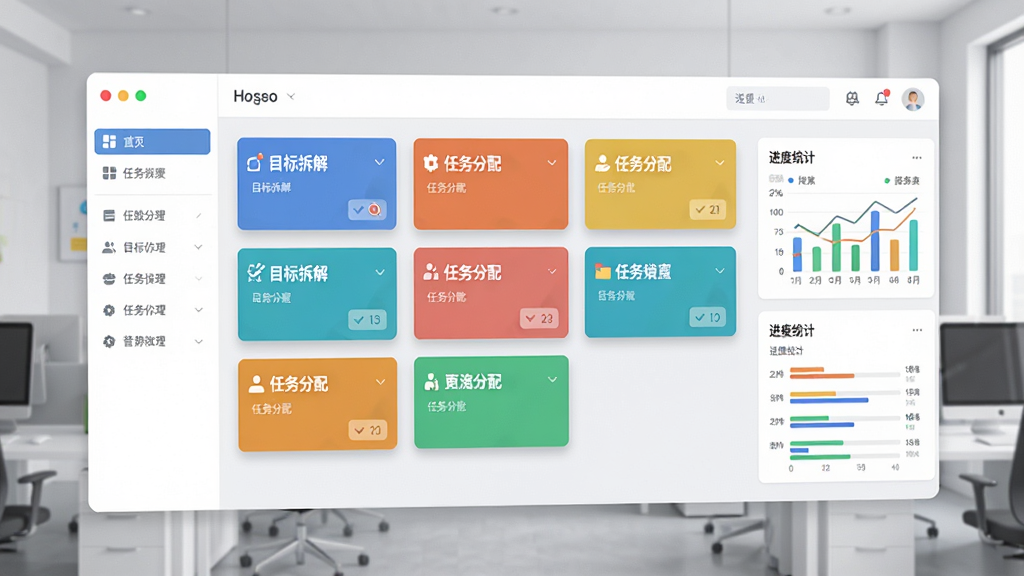
Task: Open the three-dot menu on the line chart panel
Action: point(917,157)
